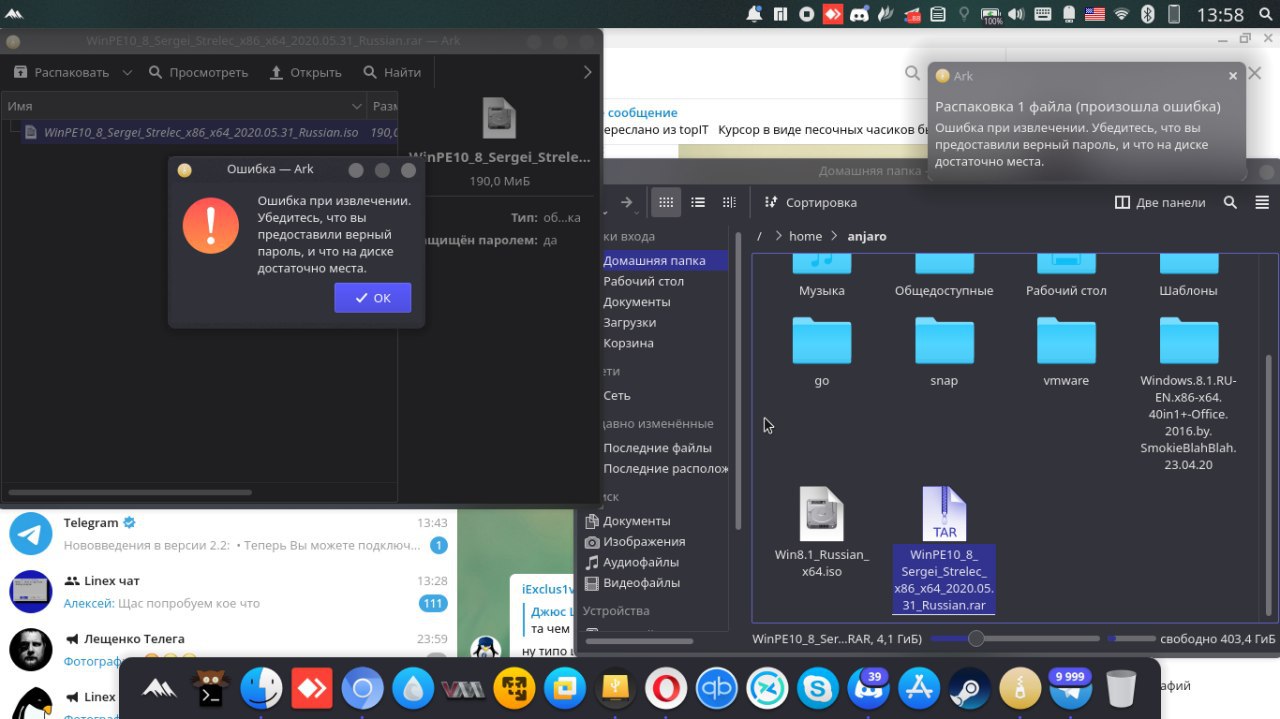Click the search magnifier in Telegram header
1280x719 pixels.
pyautogui.click(x=912, y=73)
